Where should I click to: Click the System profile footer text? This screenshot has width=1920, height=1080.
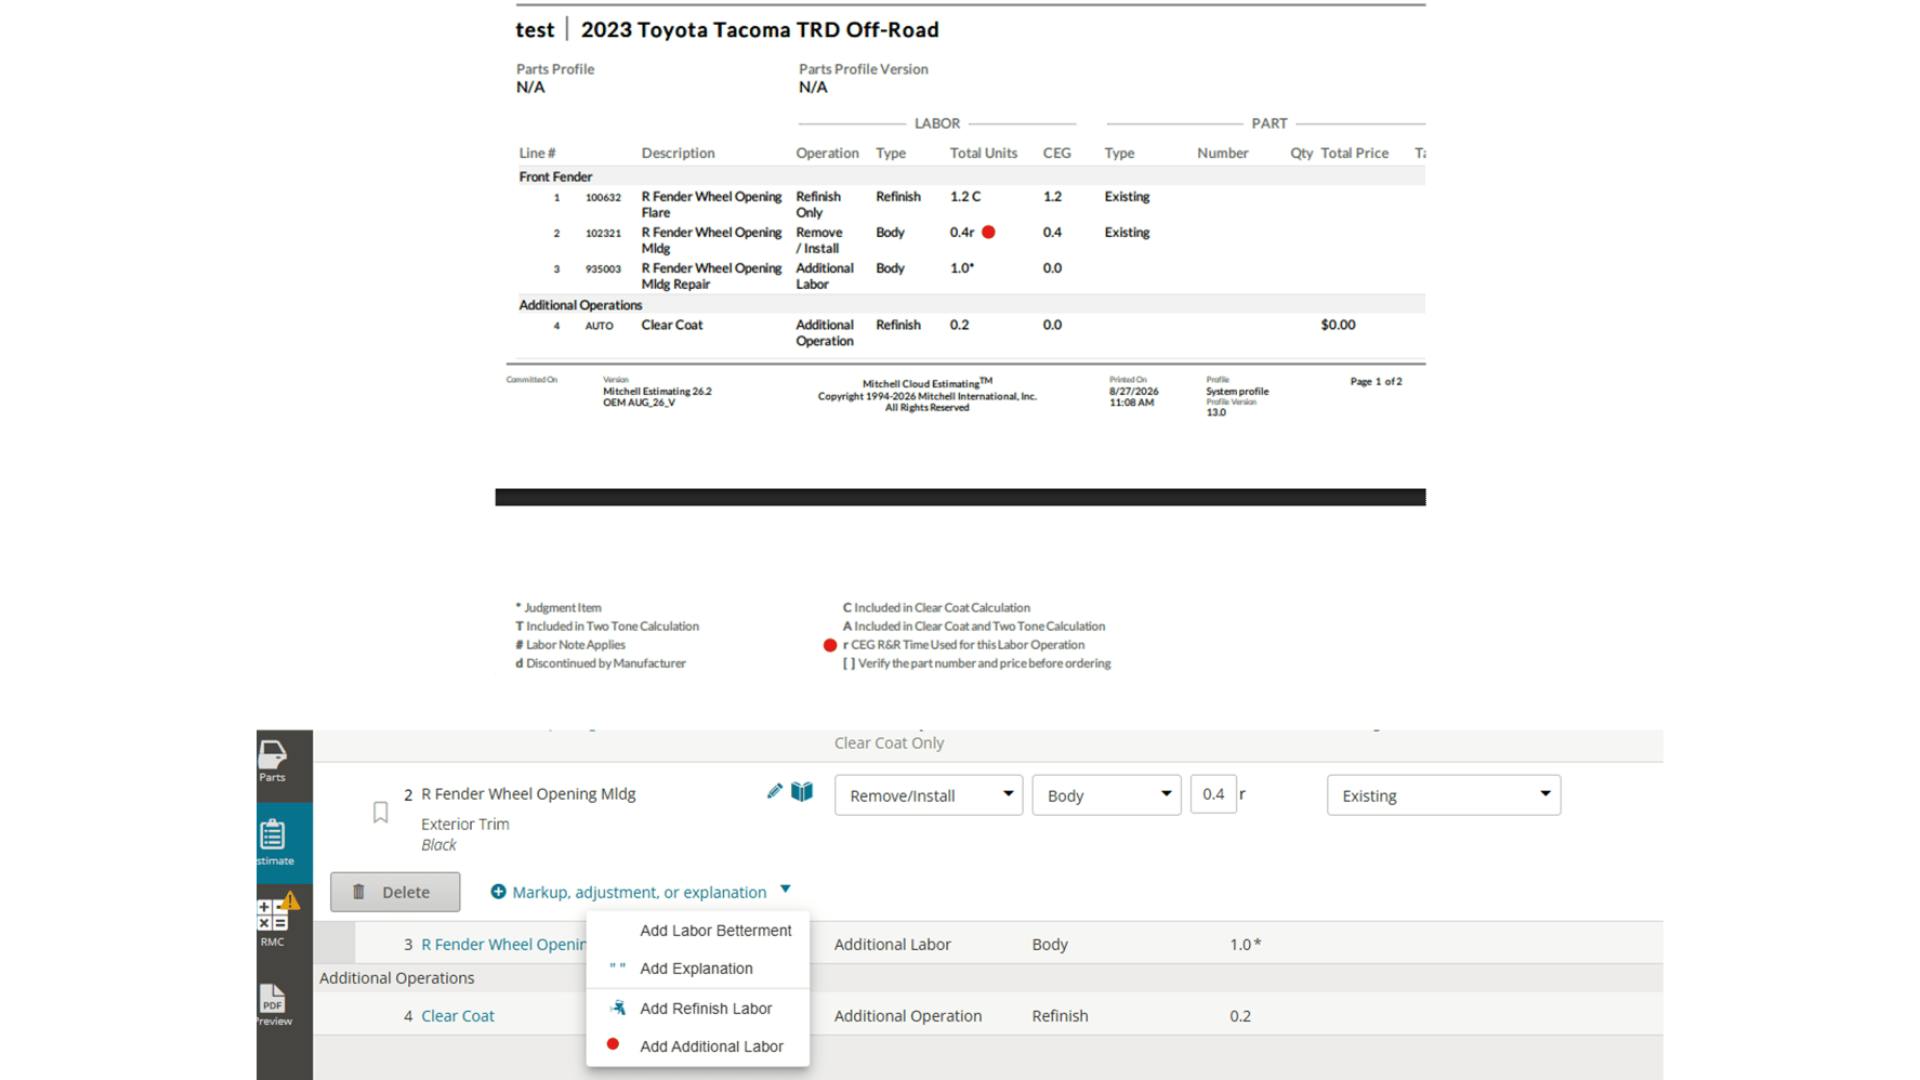(1237, 392)
